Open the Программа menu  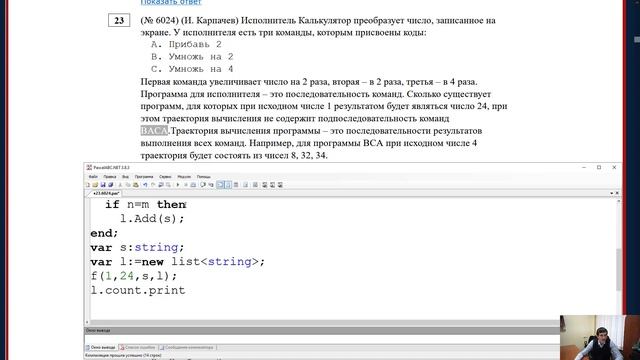click(144, 177)
